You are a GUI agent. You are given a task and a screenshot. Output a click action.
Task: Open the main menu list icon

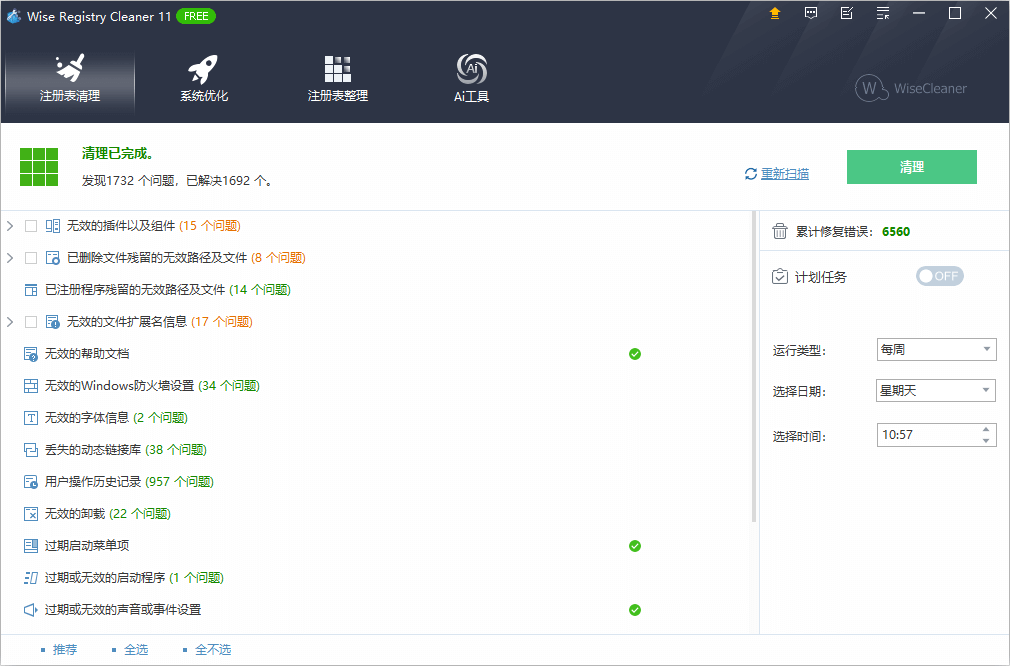[883, 13]
